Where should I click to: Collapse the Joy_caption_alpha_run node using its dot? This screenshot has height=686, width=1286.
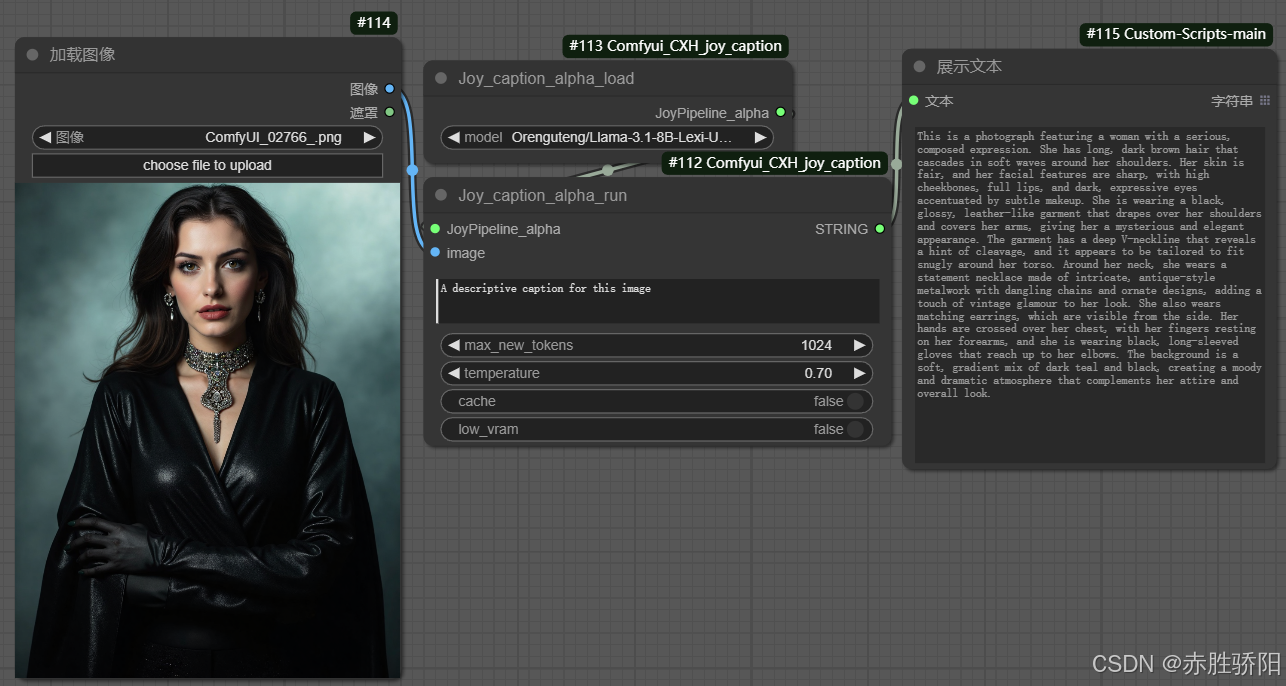[x=441, y=196]
